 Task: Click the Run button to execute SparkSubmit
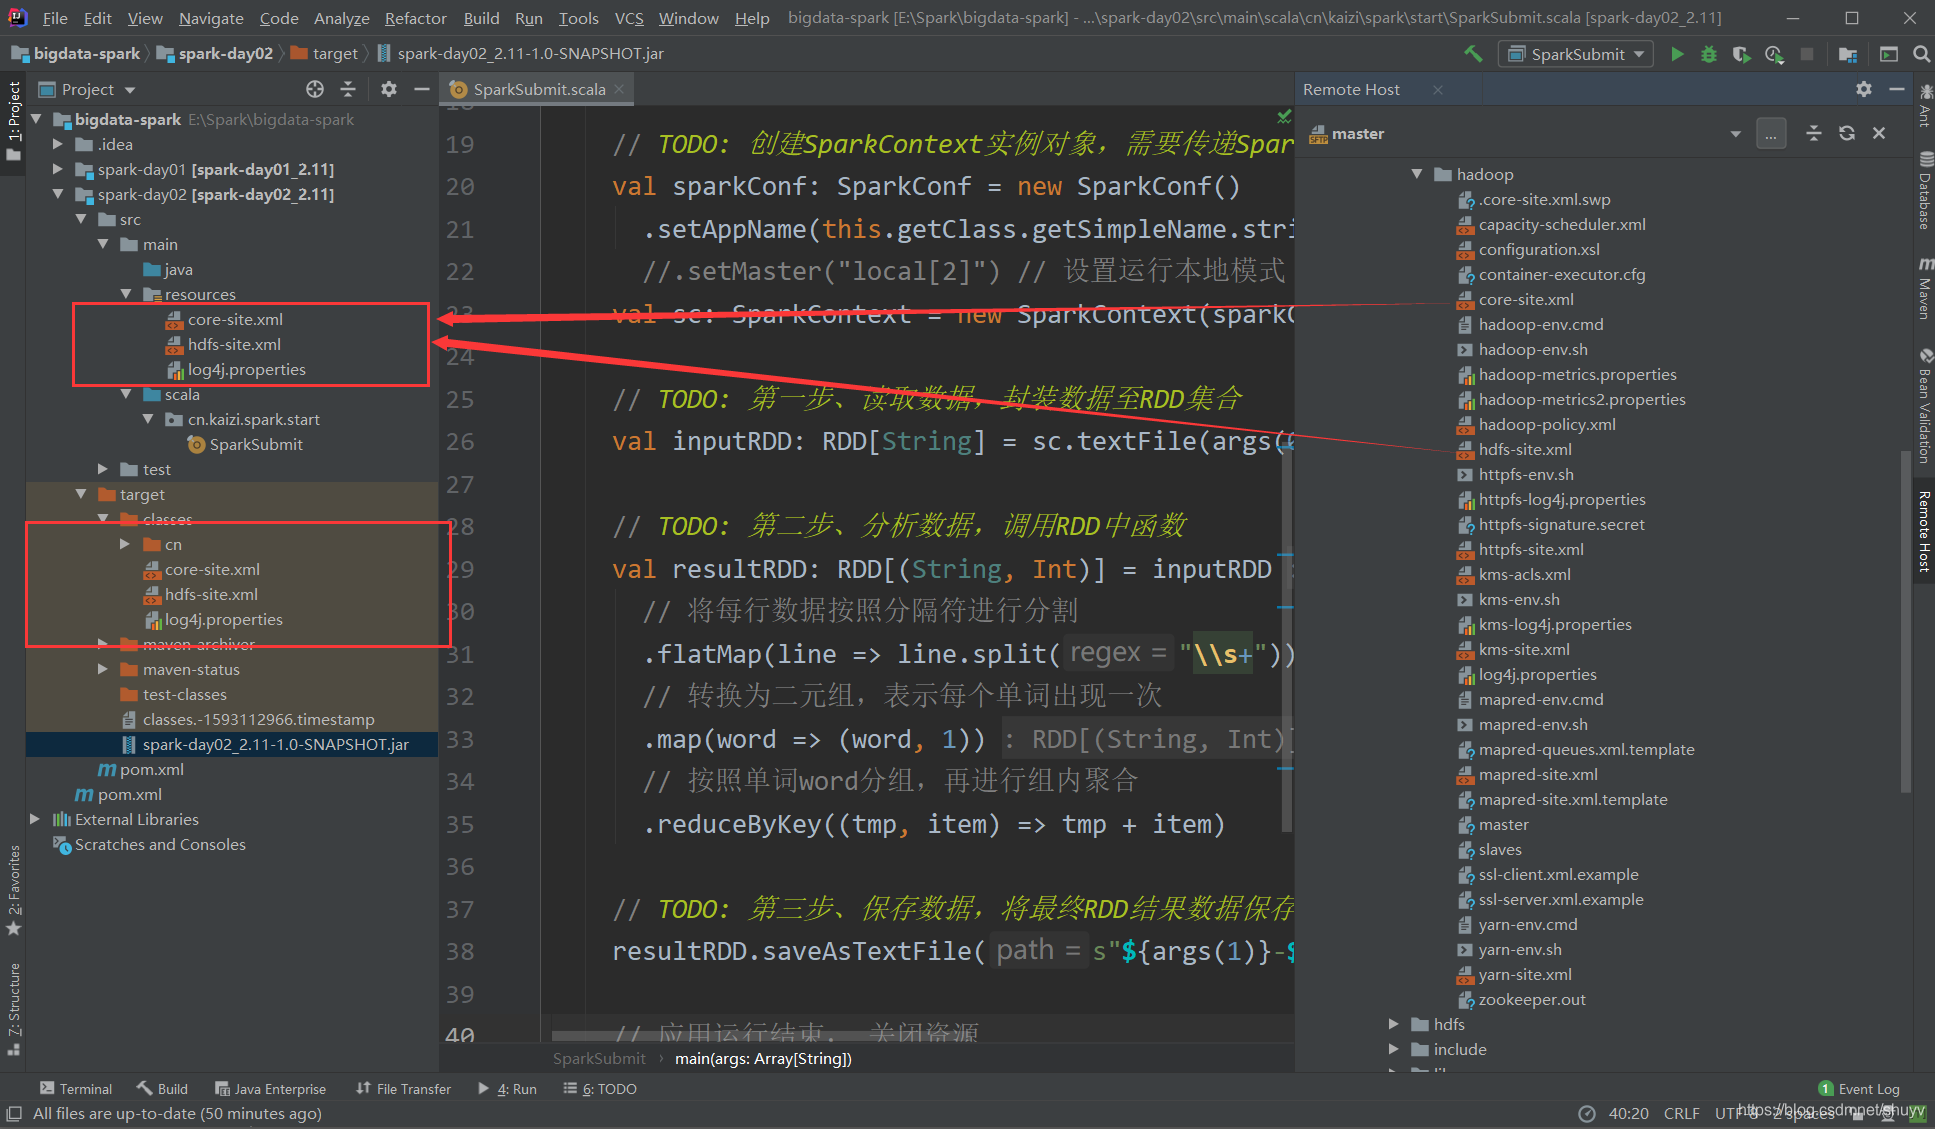(x=1676, y=54)
